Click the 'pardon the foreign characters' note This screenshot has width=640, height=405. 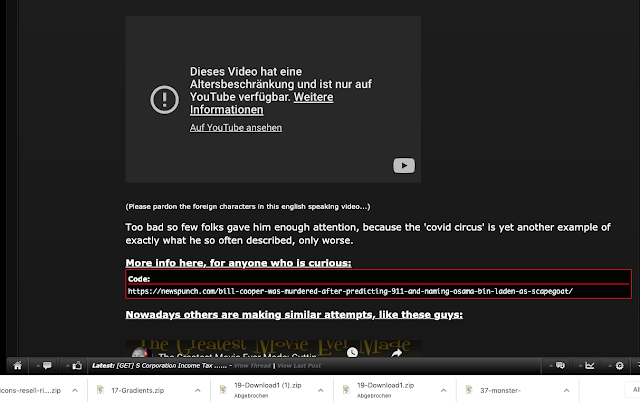click(x=248, y=207)
